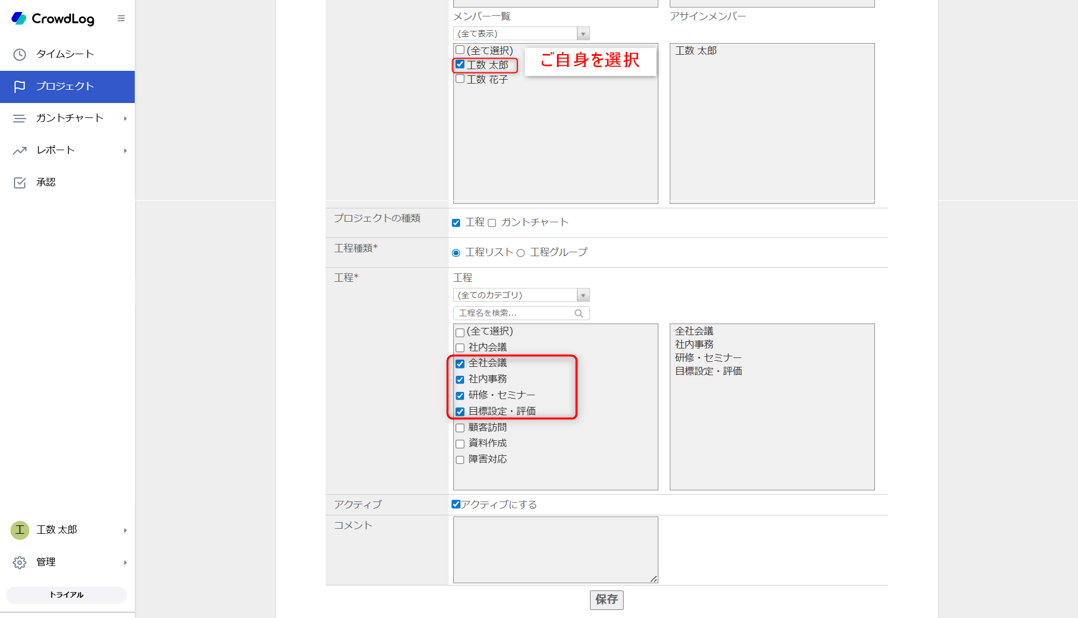
Task: Click the Gantt chart bars icon
Action: [x=19, y=118]
